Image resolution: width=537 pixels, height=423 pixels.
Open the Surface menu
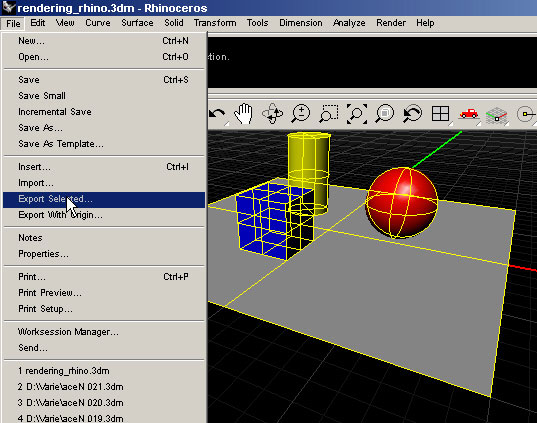[137, 23]
